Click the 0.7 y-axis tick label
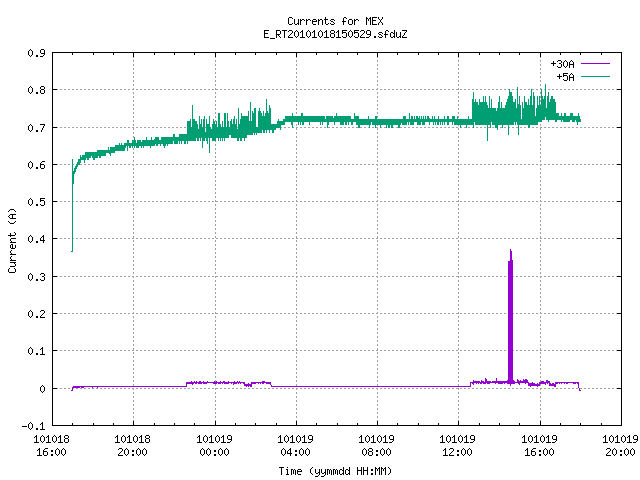 point(36,128)
